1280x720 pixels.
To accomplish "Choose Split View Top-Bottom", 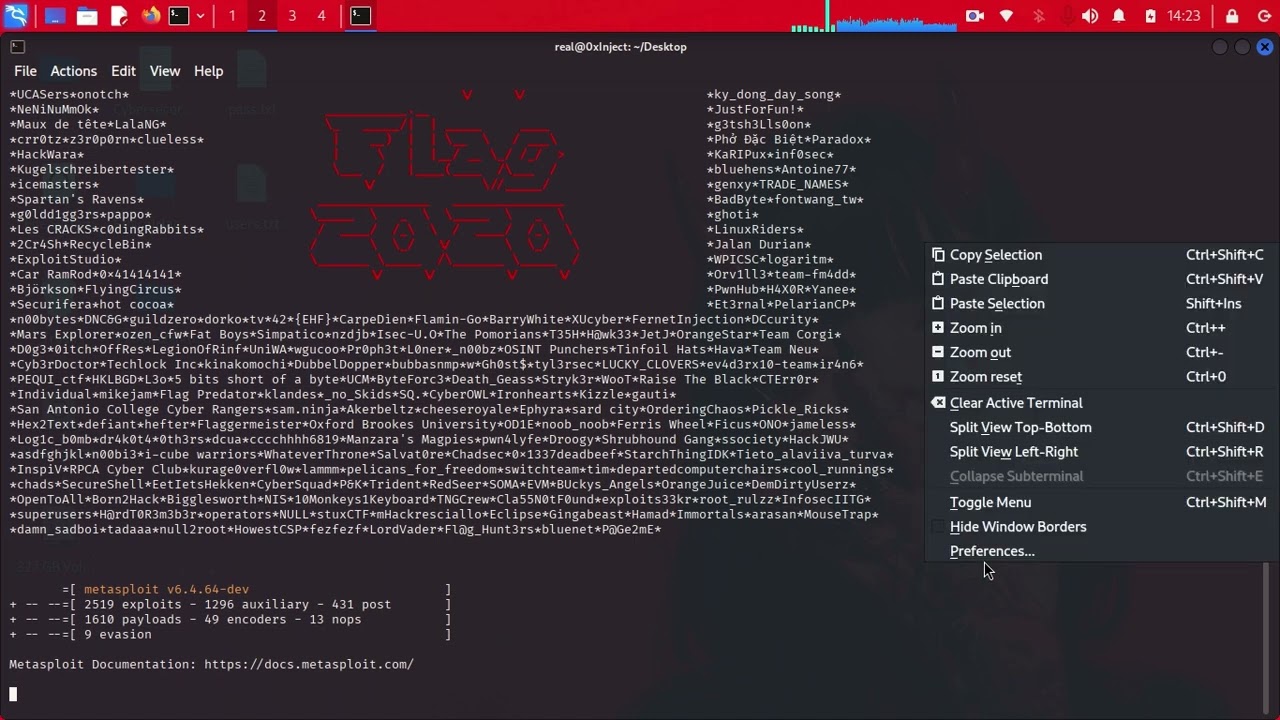I will [1099, 427].
